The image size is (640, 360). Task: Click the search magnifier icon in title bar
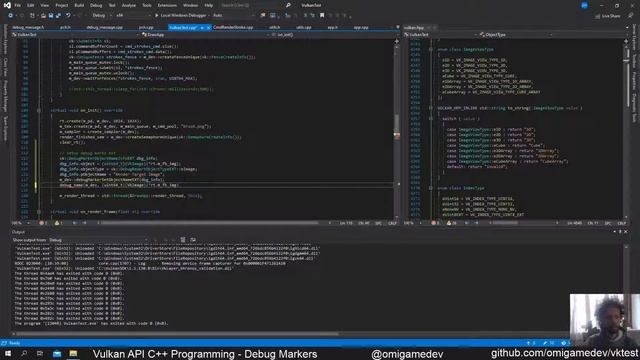[288, 5]
